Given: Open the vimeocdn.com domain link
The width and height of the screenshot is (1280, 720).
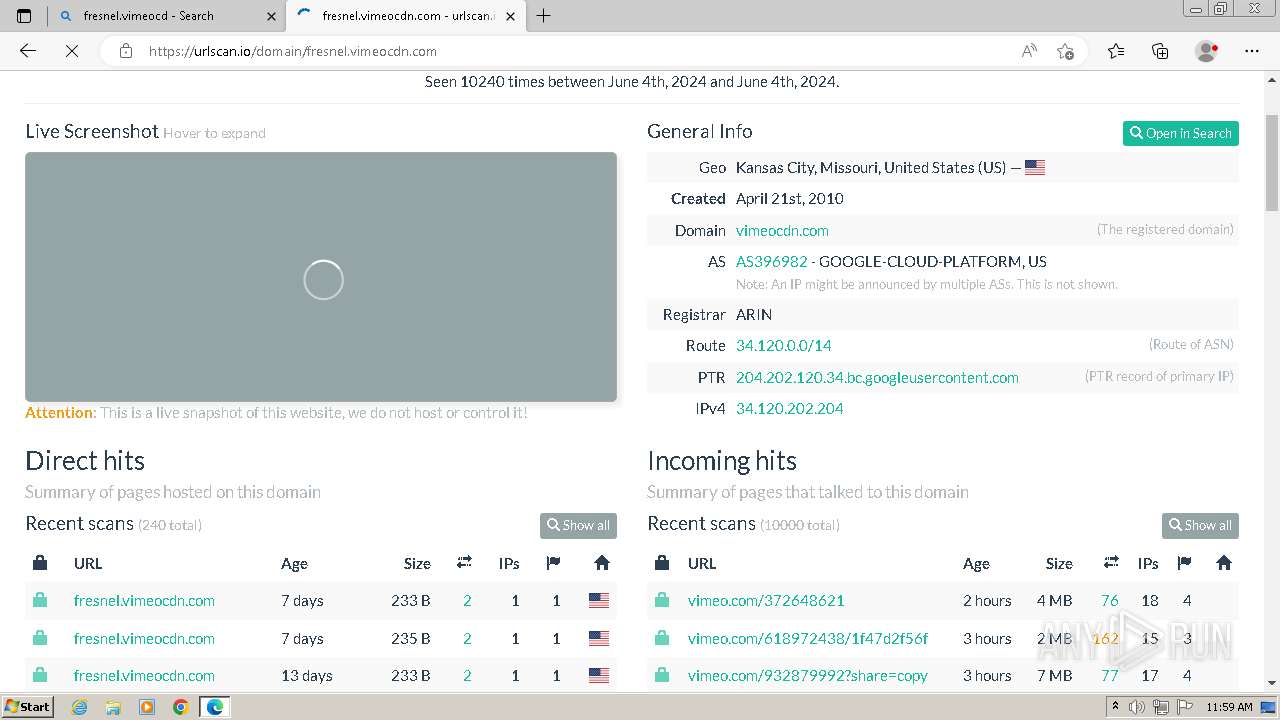Looking at the screenshot, I should (x=782, y=230).
